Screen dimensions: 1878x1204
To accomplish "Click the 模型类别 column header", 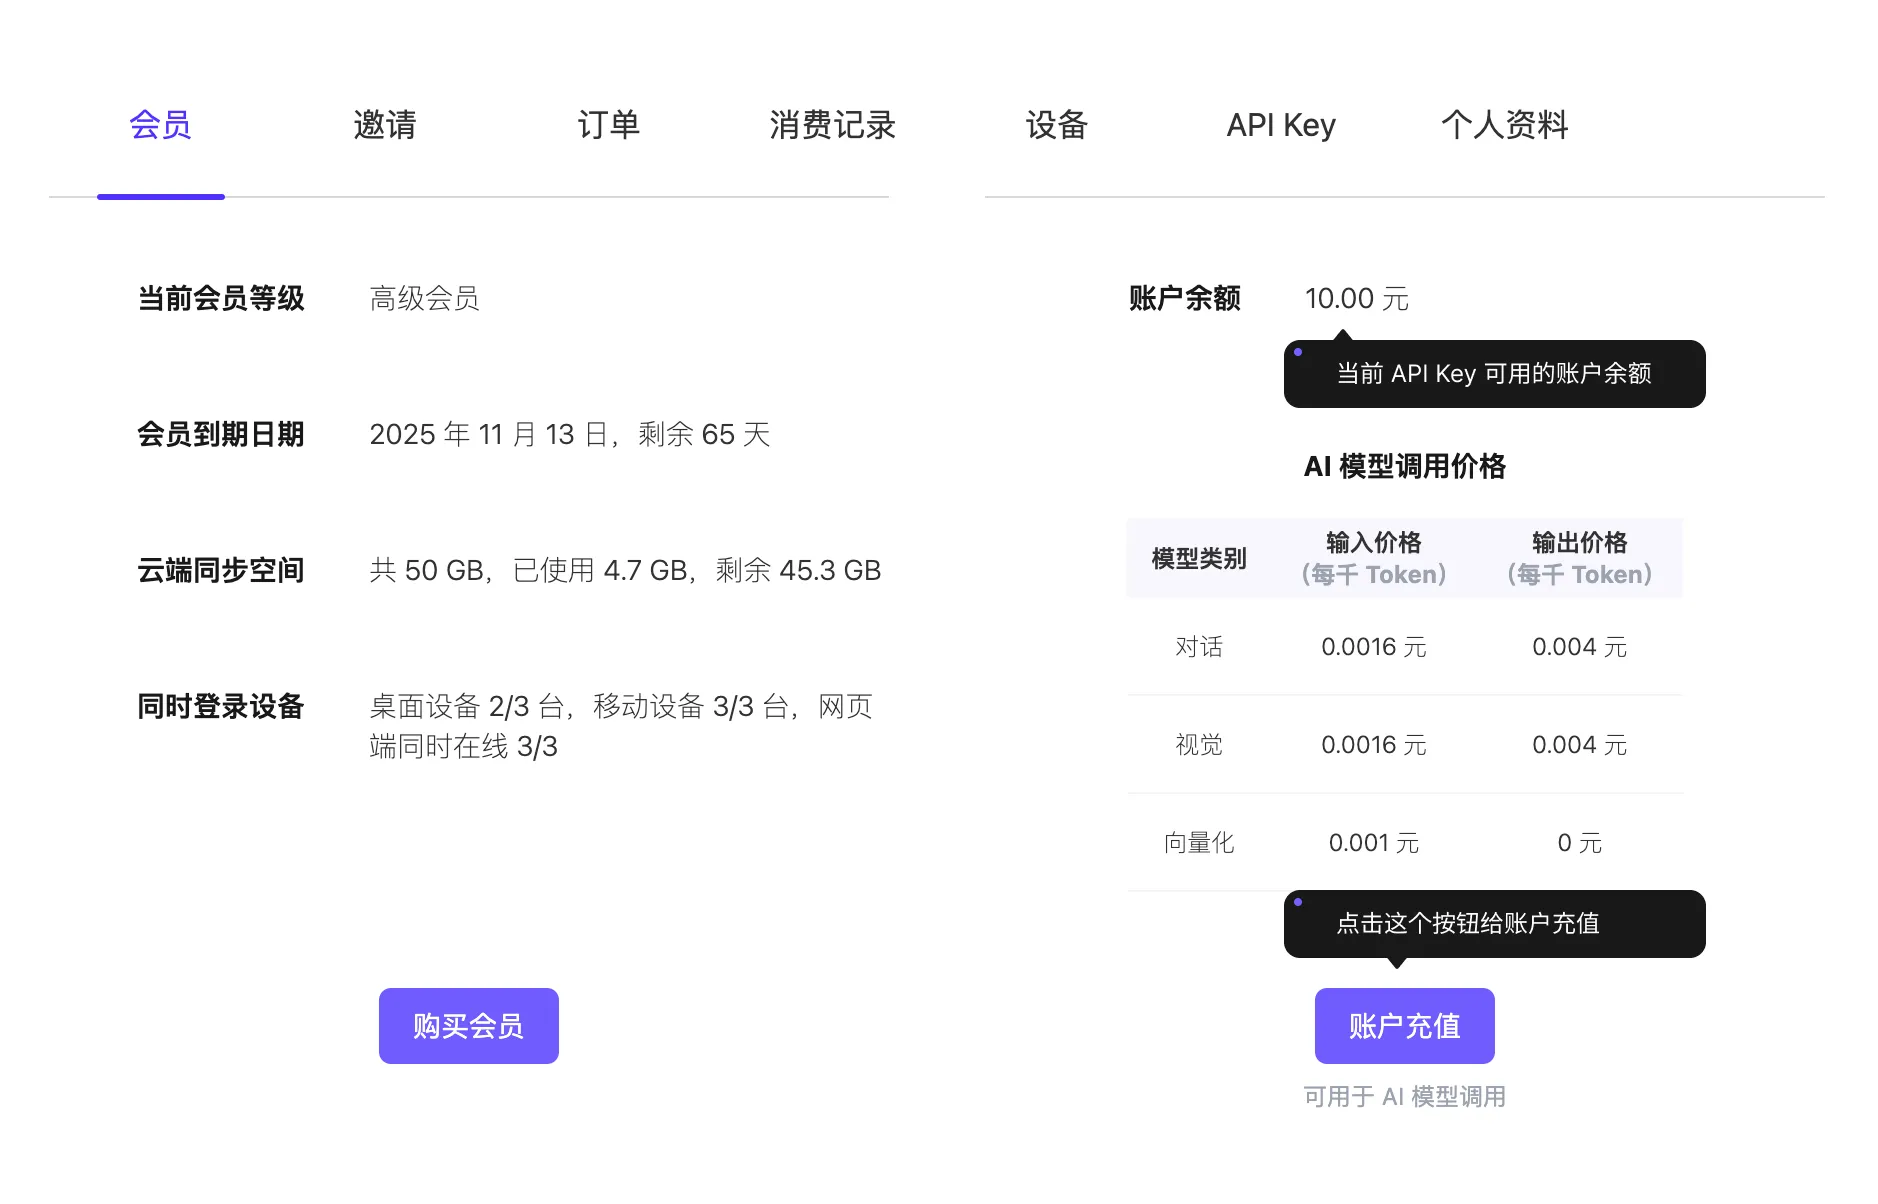I will click(1198, 558).
